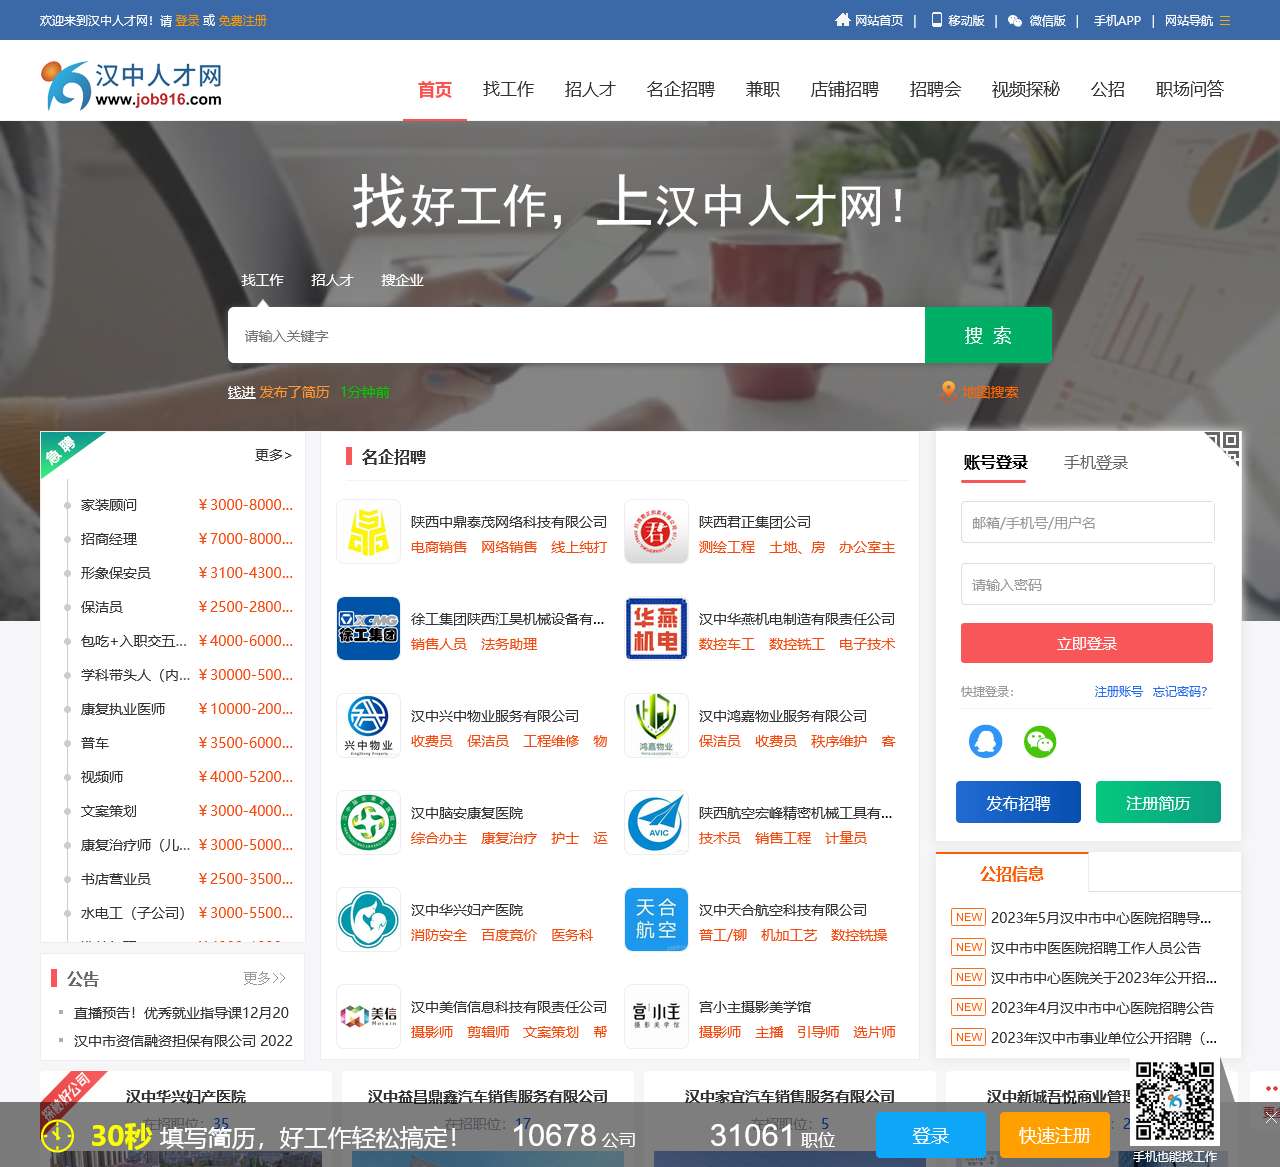Viewport: 1280px width, 1167px height.
Task: Switch to 账号登录 tab
Action: click(x=995, y=462)
